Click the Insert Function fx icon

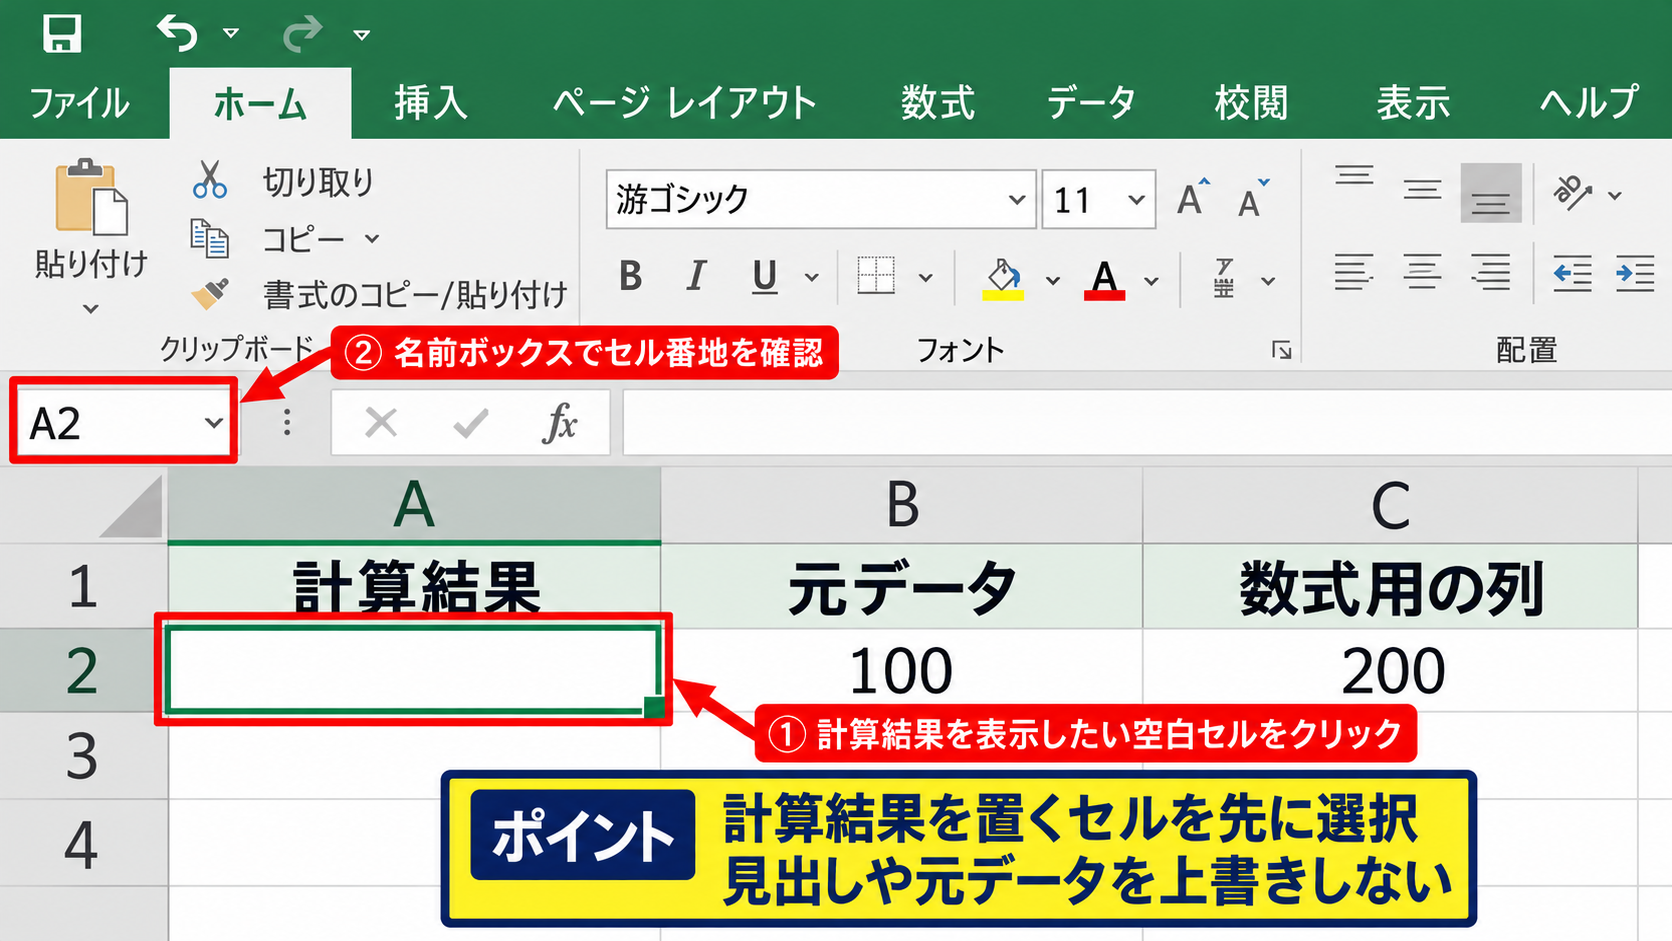point(560,423)
